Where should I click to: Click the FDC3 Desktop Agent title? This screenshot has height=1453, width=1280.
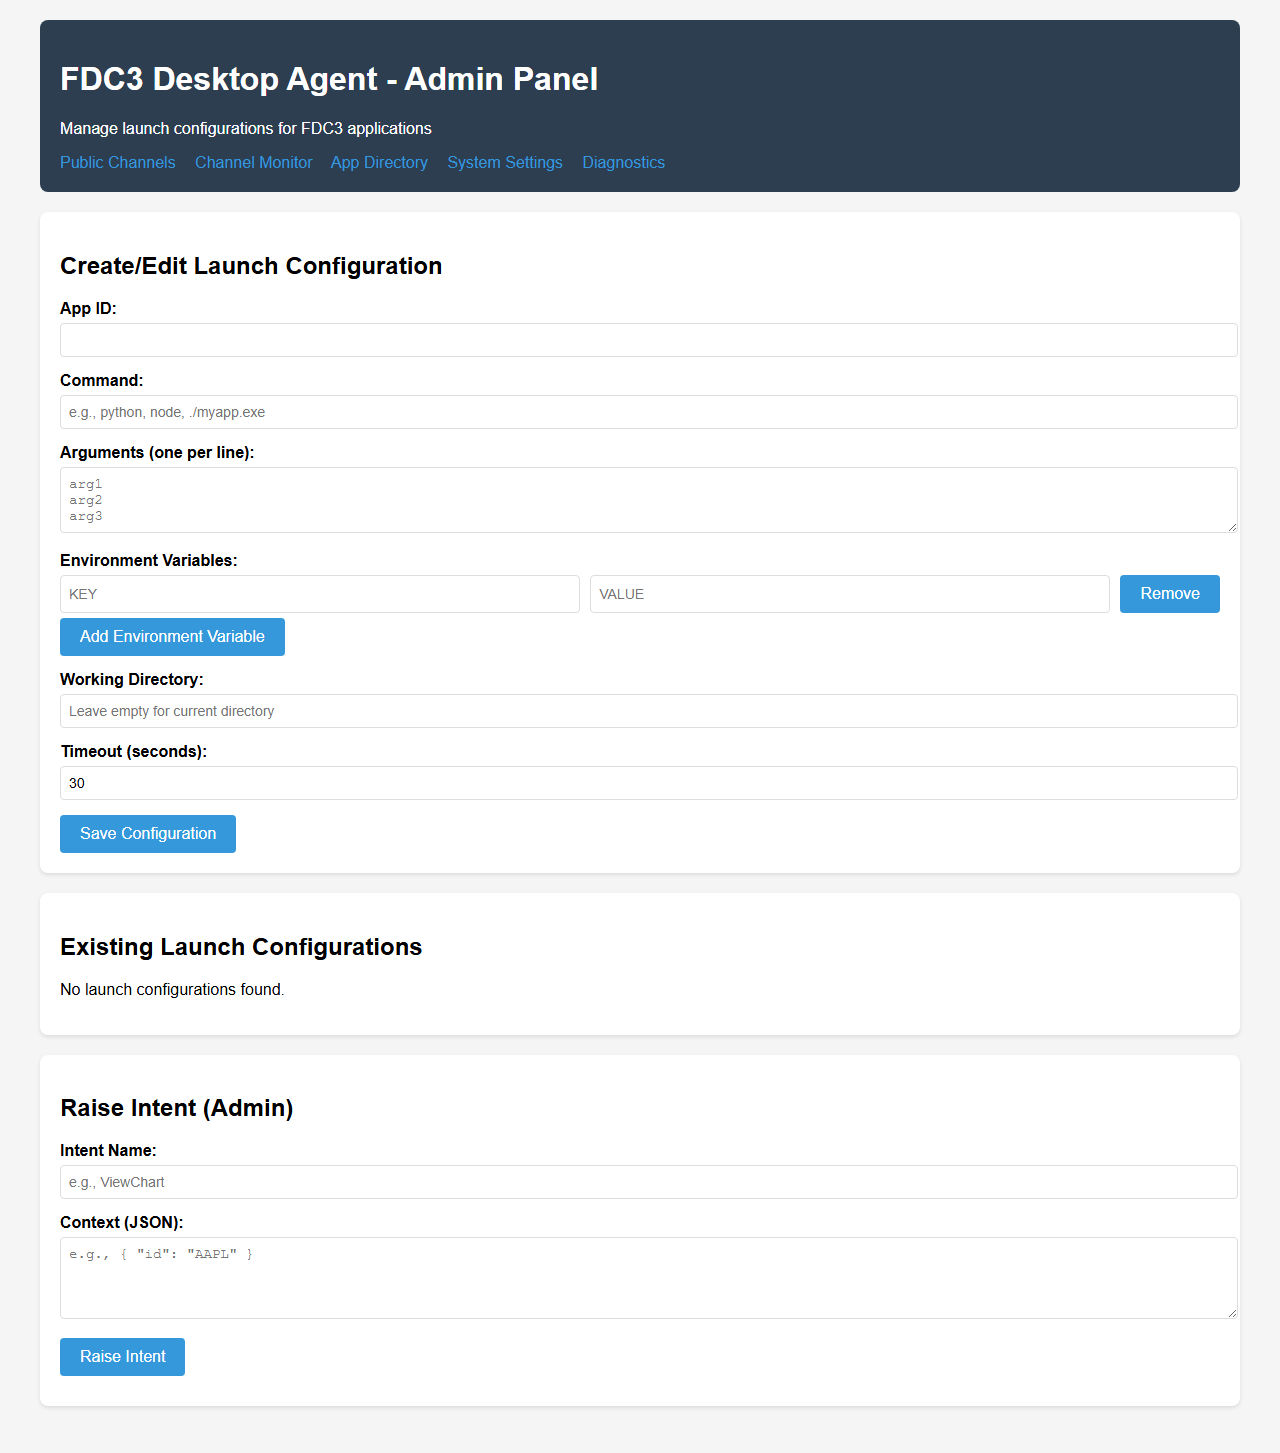[329, 79]
